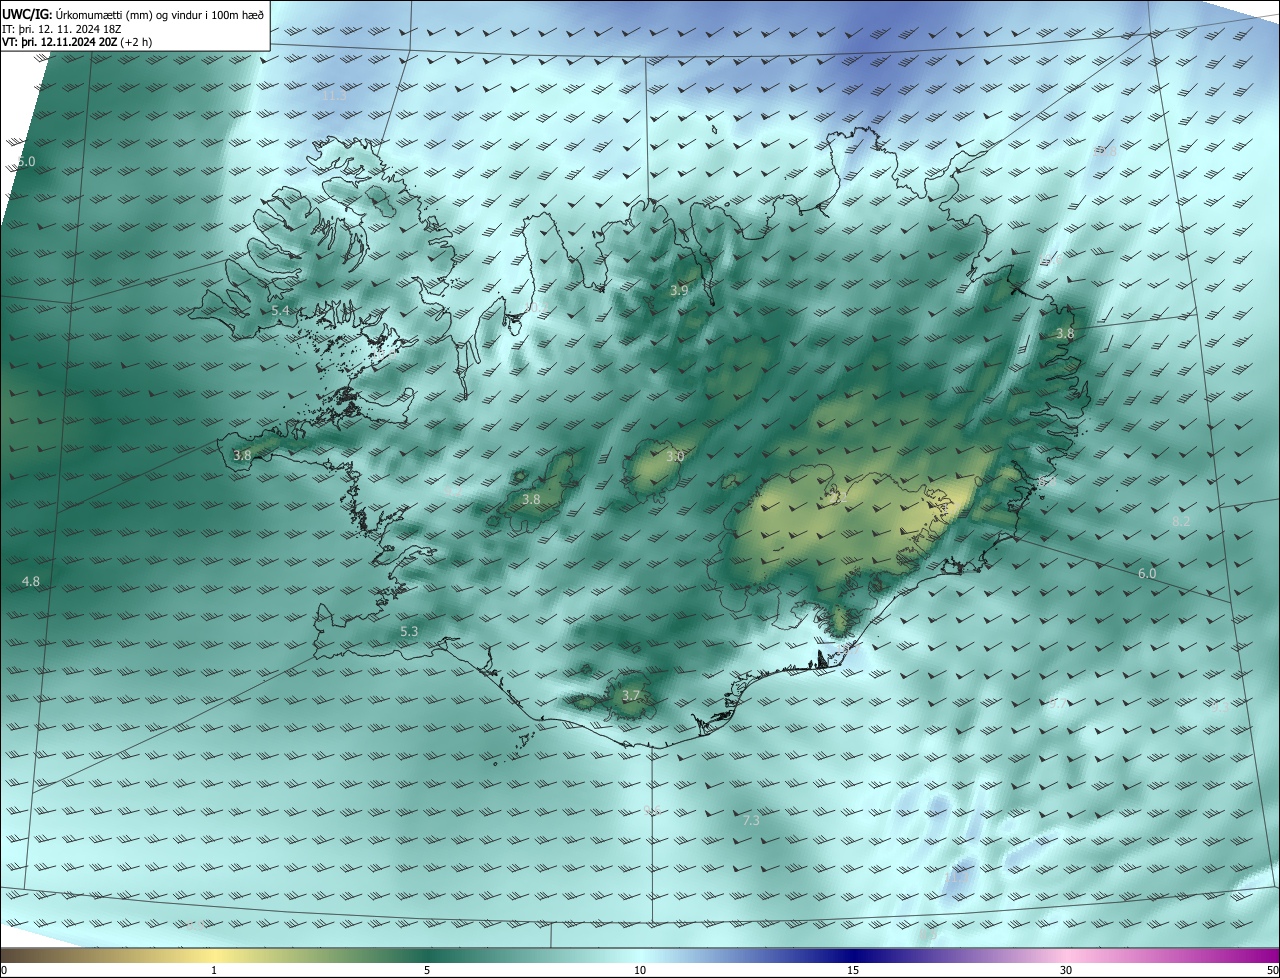Click the 7.3 value south of Iceland
The height and width of the screenshot is (978, 1280).
tap(752, 821)
